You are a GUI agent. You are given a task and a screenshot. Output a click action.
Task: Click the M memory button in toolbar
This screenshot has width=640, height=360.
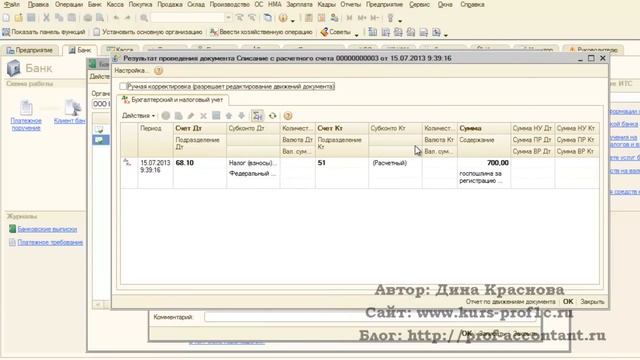click(349, 18)
